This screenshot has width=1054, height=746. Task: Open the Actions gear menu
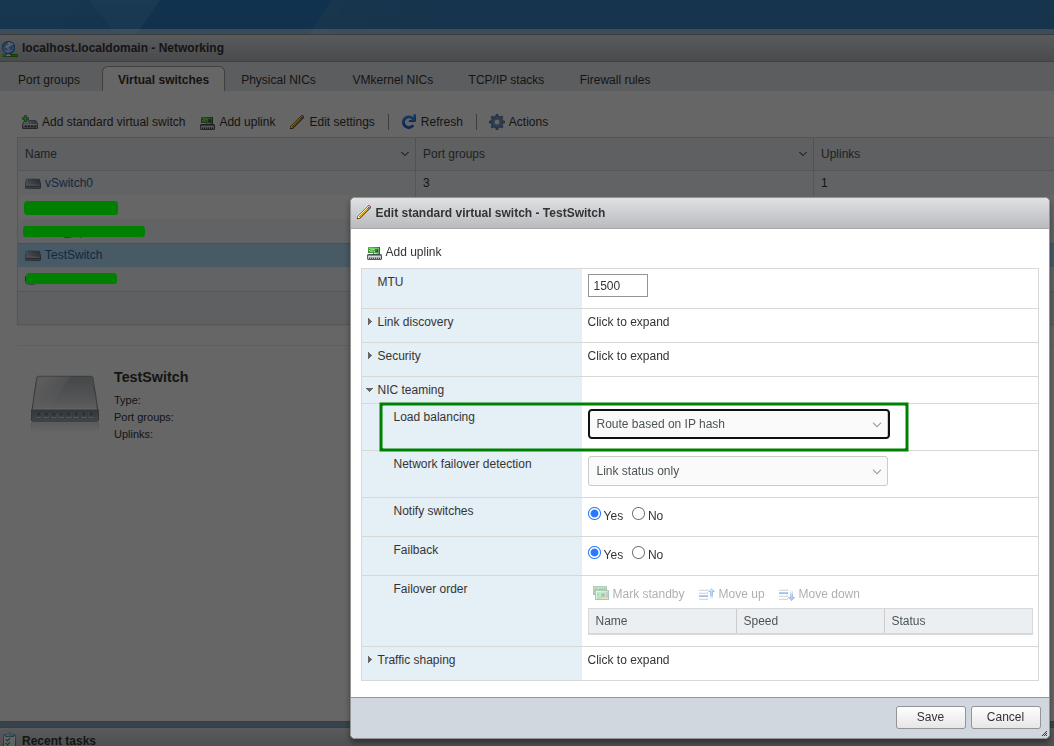coord(497,122)
